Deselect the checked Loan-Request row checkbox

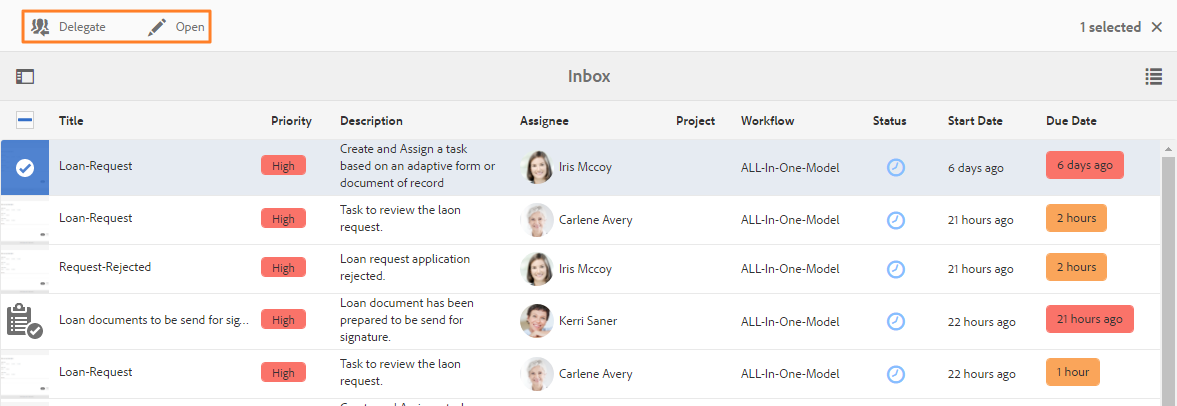pos(25,168)
